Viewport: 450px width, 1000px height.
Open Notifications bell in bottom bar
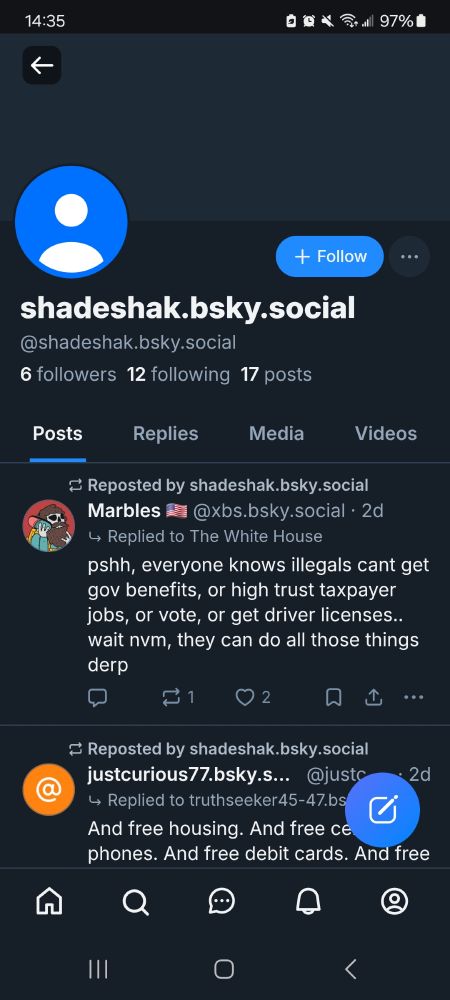308,901
